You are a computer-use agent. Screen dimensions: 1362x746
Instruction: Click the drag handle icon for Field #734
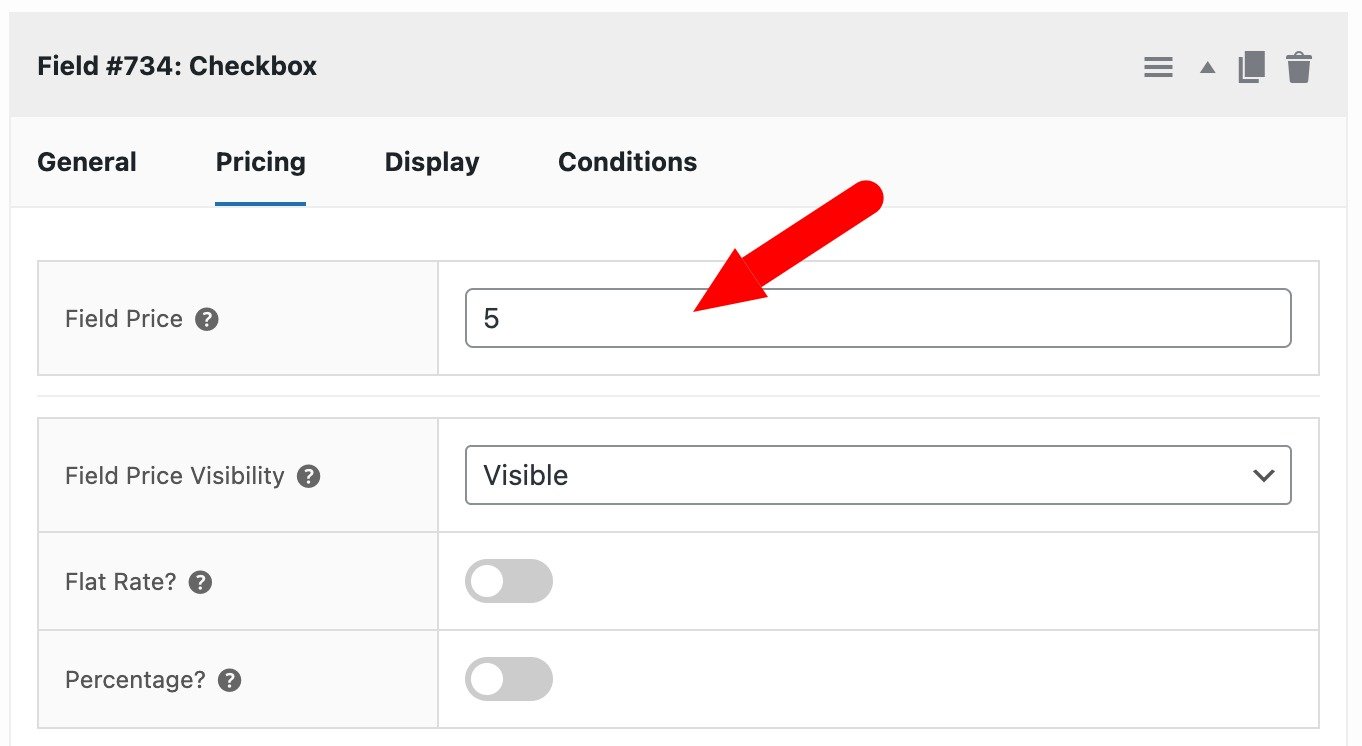coord(1158,67)
